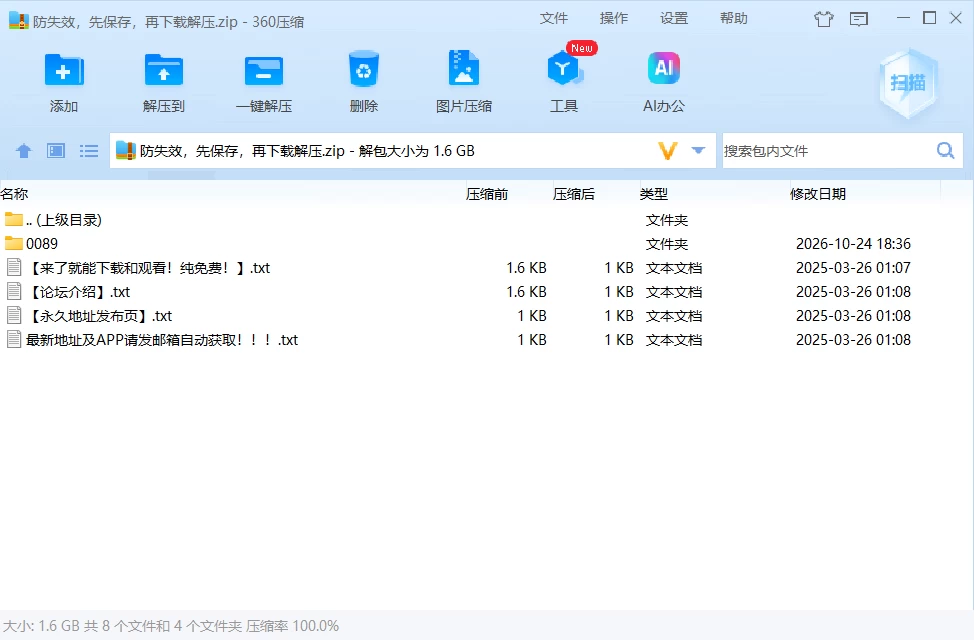Switch to the thumbnail view icon

(56, 151)
